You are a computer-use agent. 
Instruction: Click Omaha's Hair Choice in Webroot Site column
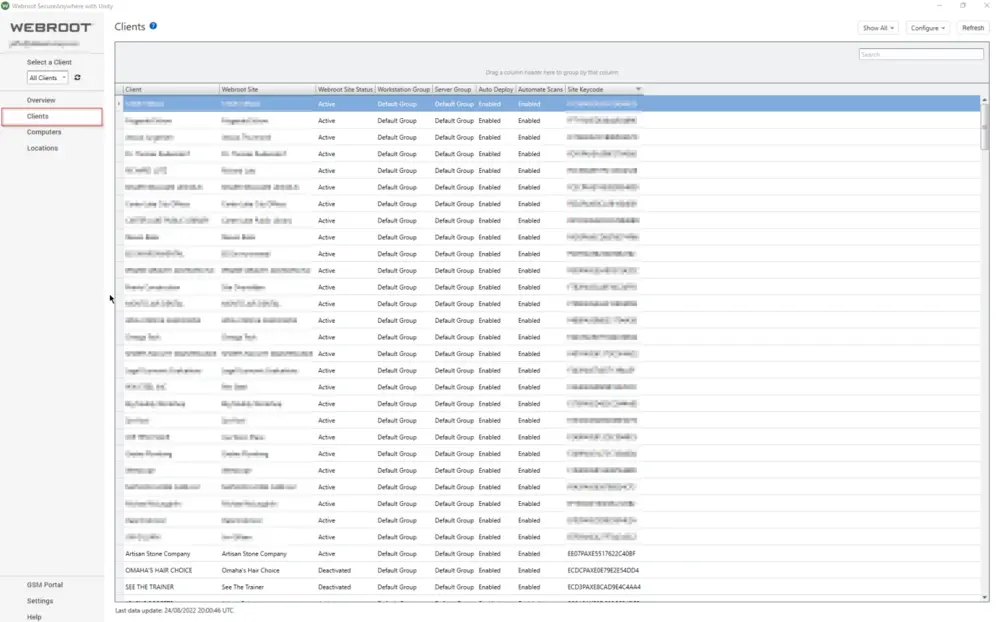tap(251, 570)
